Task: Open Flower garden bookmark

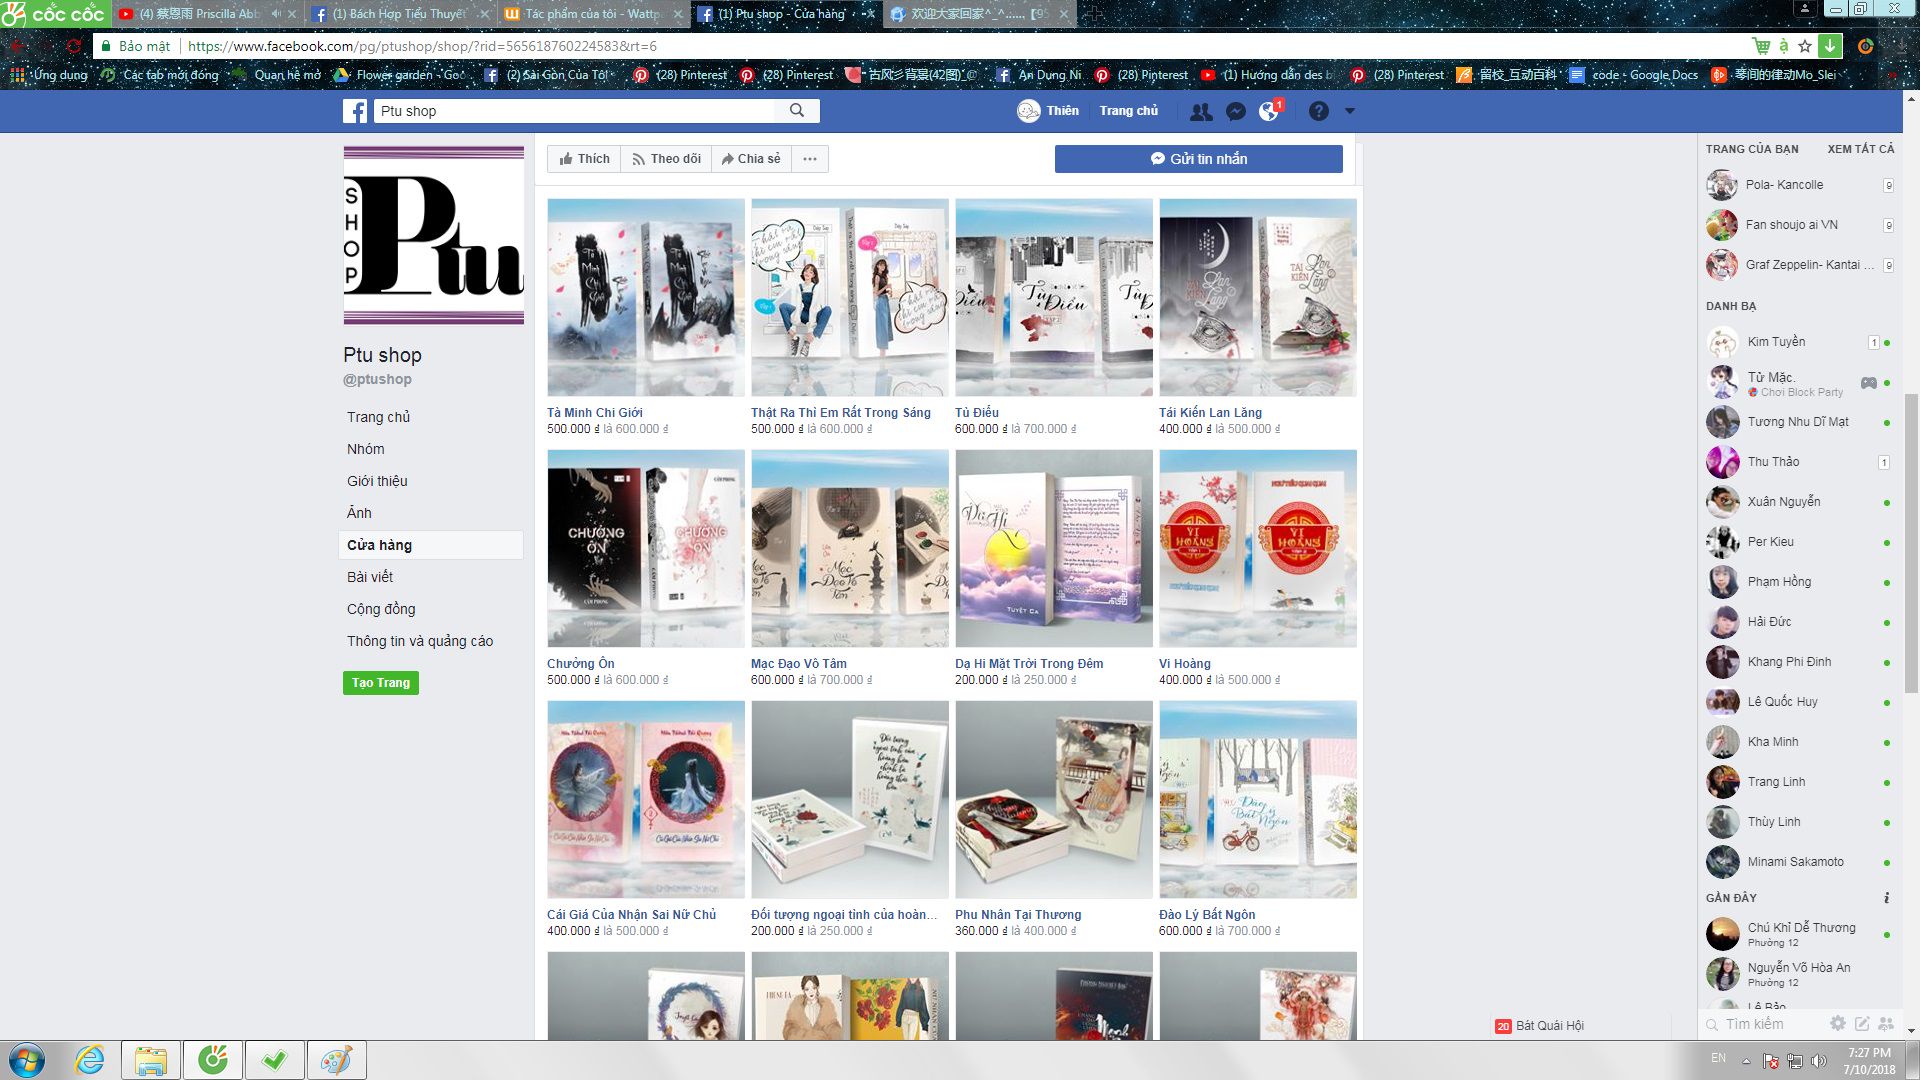Action: [400, 75]
